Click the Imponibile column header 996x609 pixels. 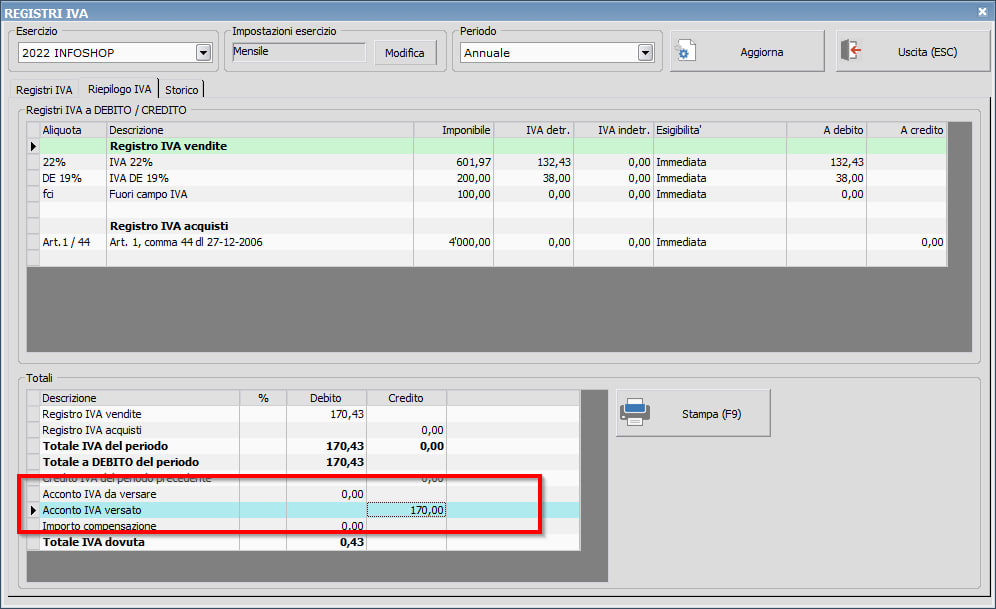coord(454,130)
